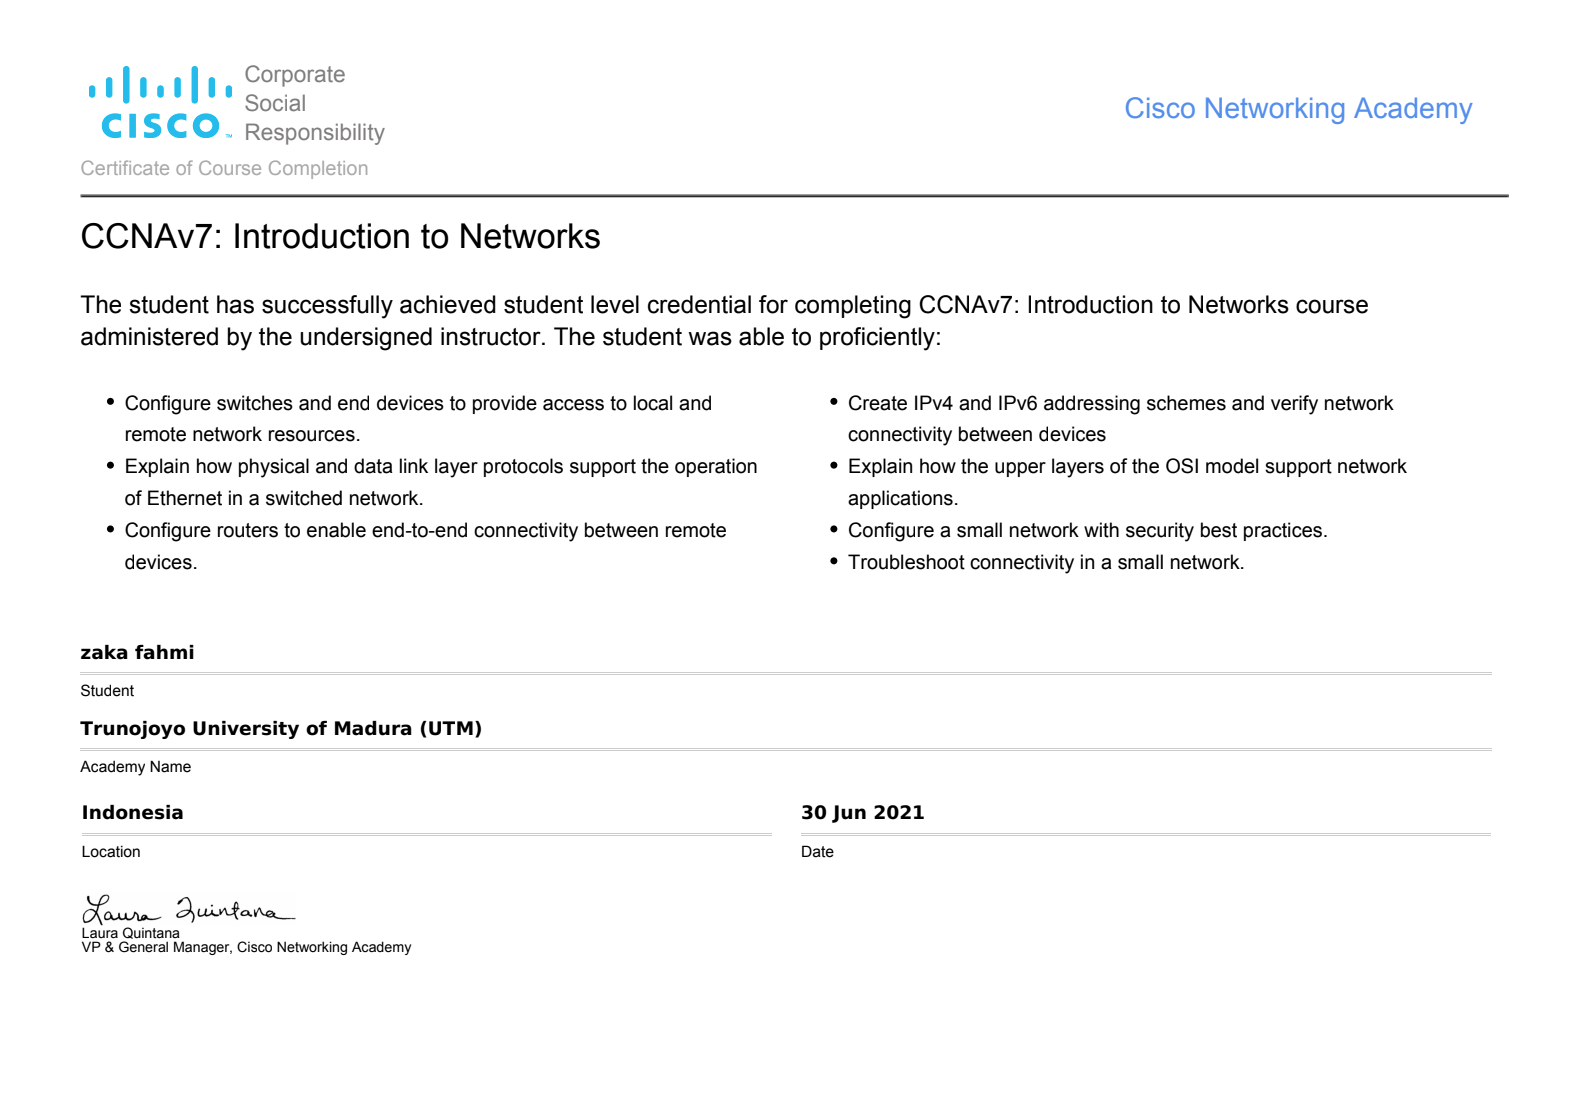Click the Cisco logo
The width and height of the screenshot is (1589, 1118).
point(160,103)
